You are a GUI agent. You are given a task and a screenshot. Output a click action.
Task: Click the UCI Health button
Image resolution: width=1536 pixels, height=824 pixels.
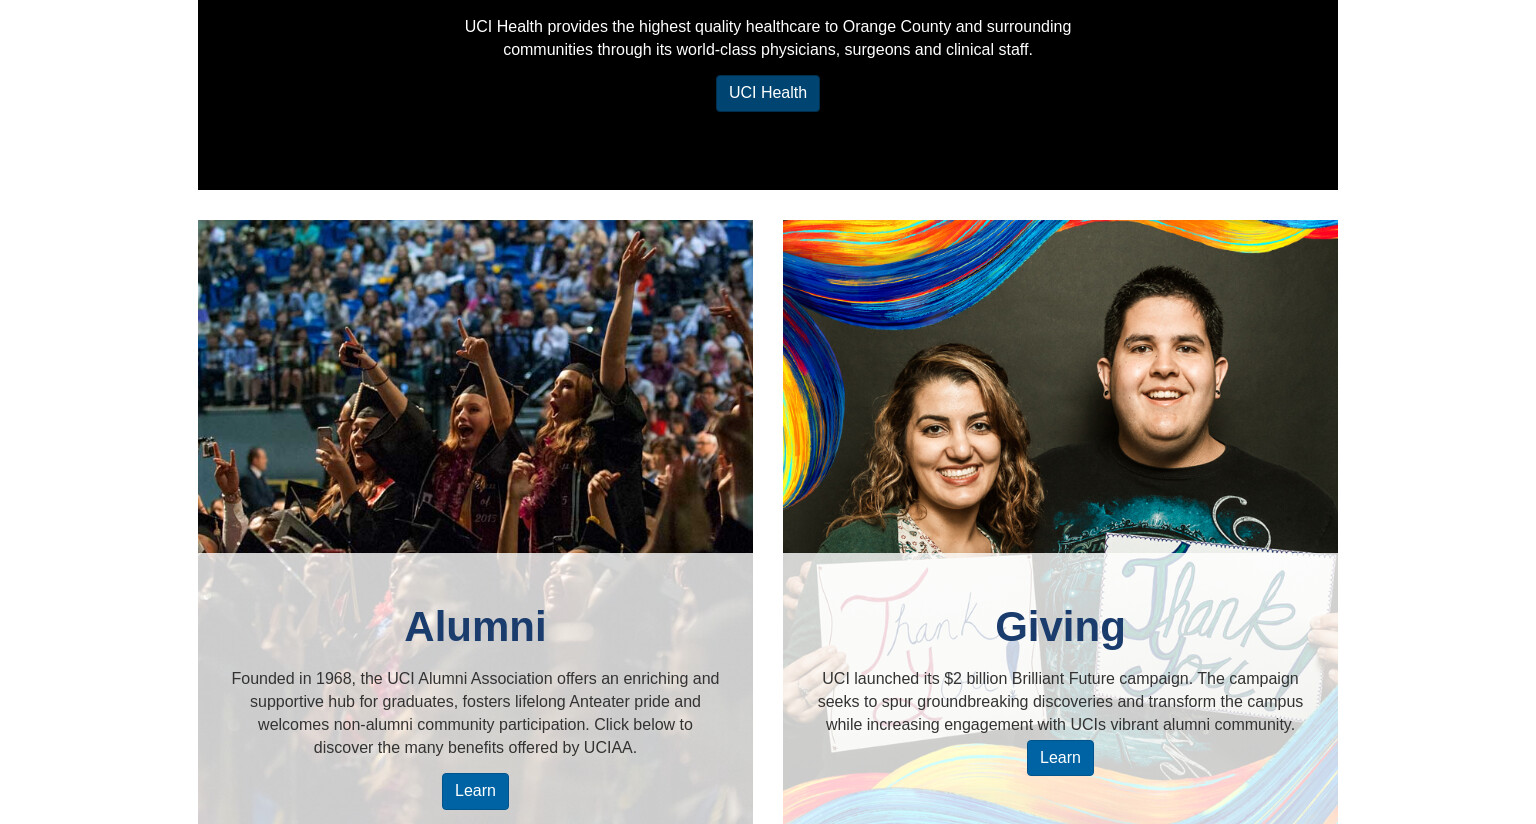[767, 93]
